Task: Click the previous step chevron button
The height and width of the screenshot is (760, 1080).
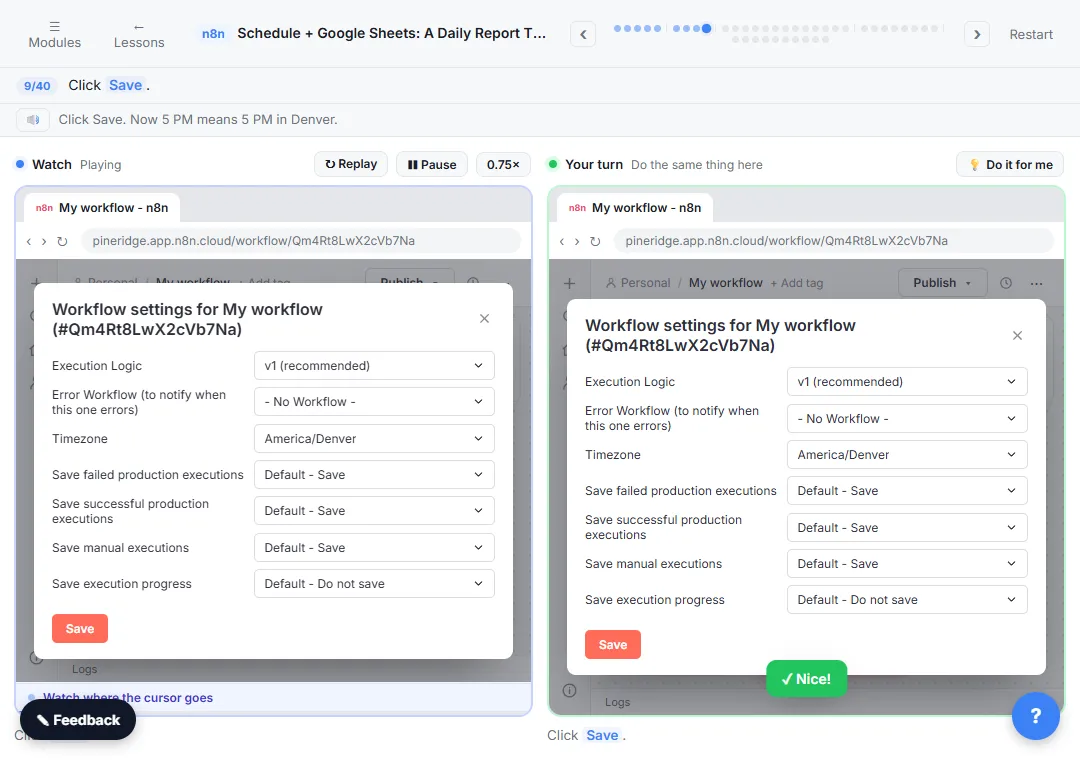Action: [583, 34]
